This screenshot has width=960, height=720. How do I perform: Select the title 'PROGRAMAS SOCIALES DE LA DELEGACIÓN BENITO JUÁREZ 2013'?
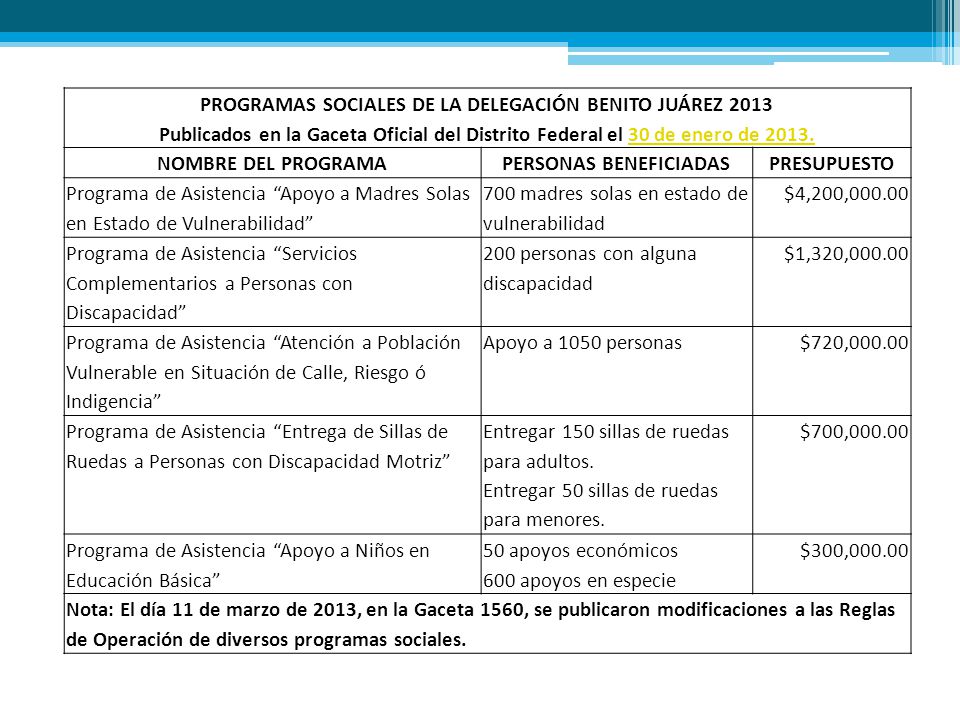[486, 105]
